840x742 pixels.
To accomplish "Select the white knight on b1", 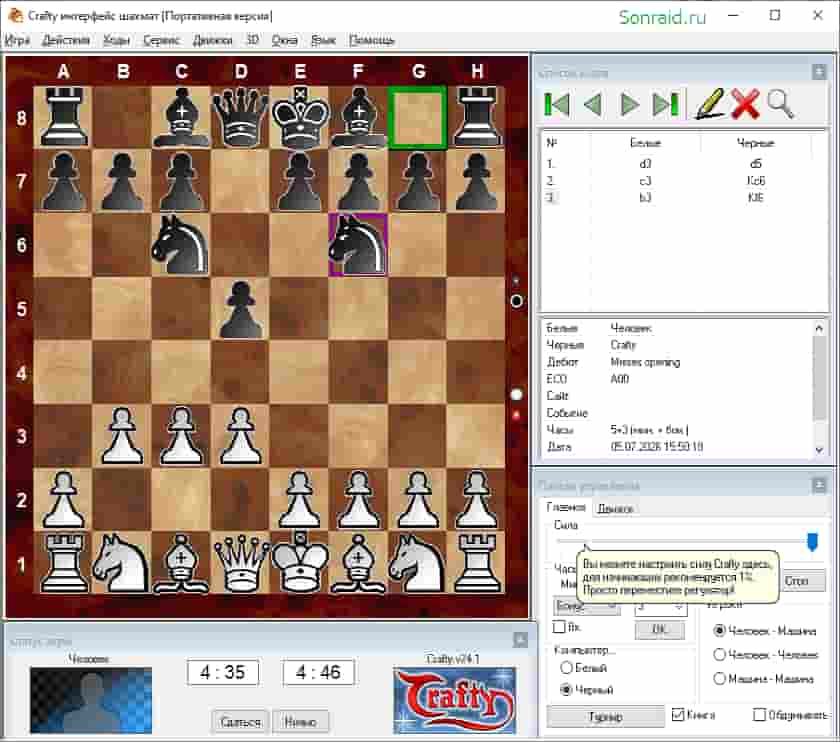I will pos(122,563).
